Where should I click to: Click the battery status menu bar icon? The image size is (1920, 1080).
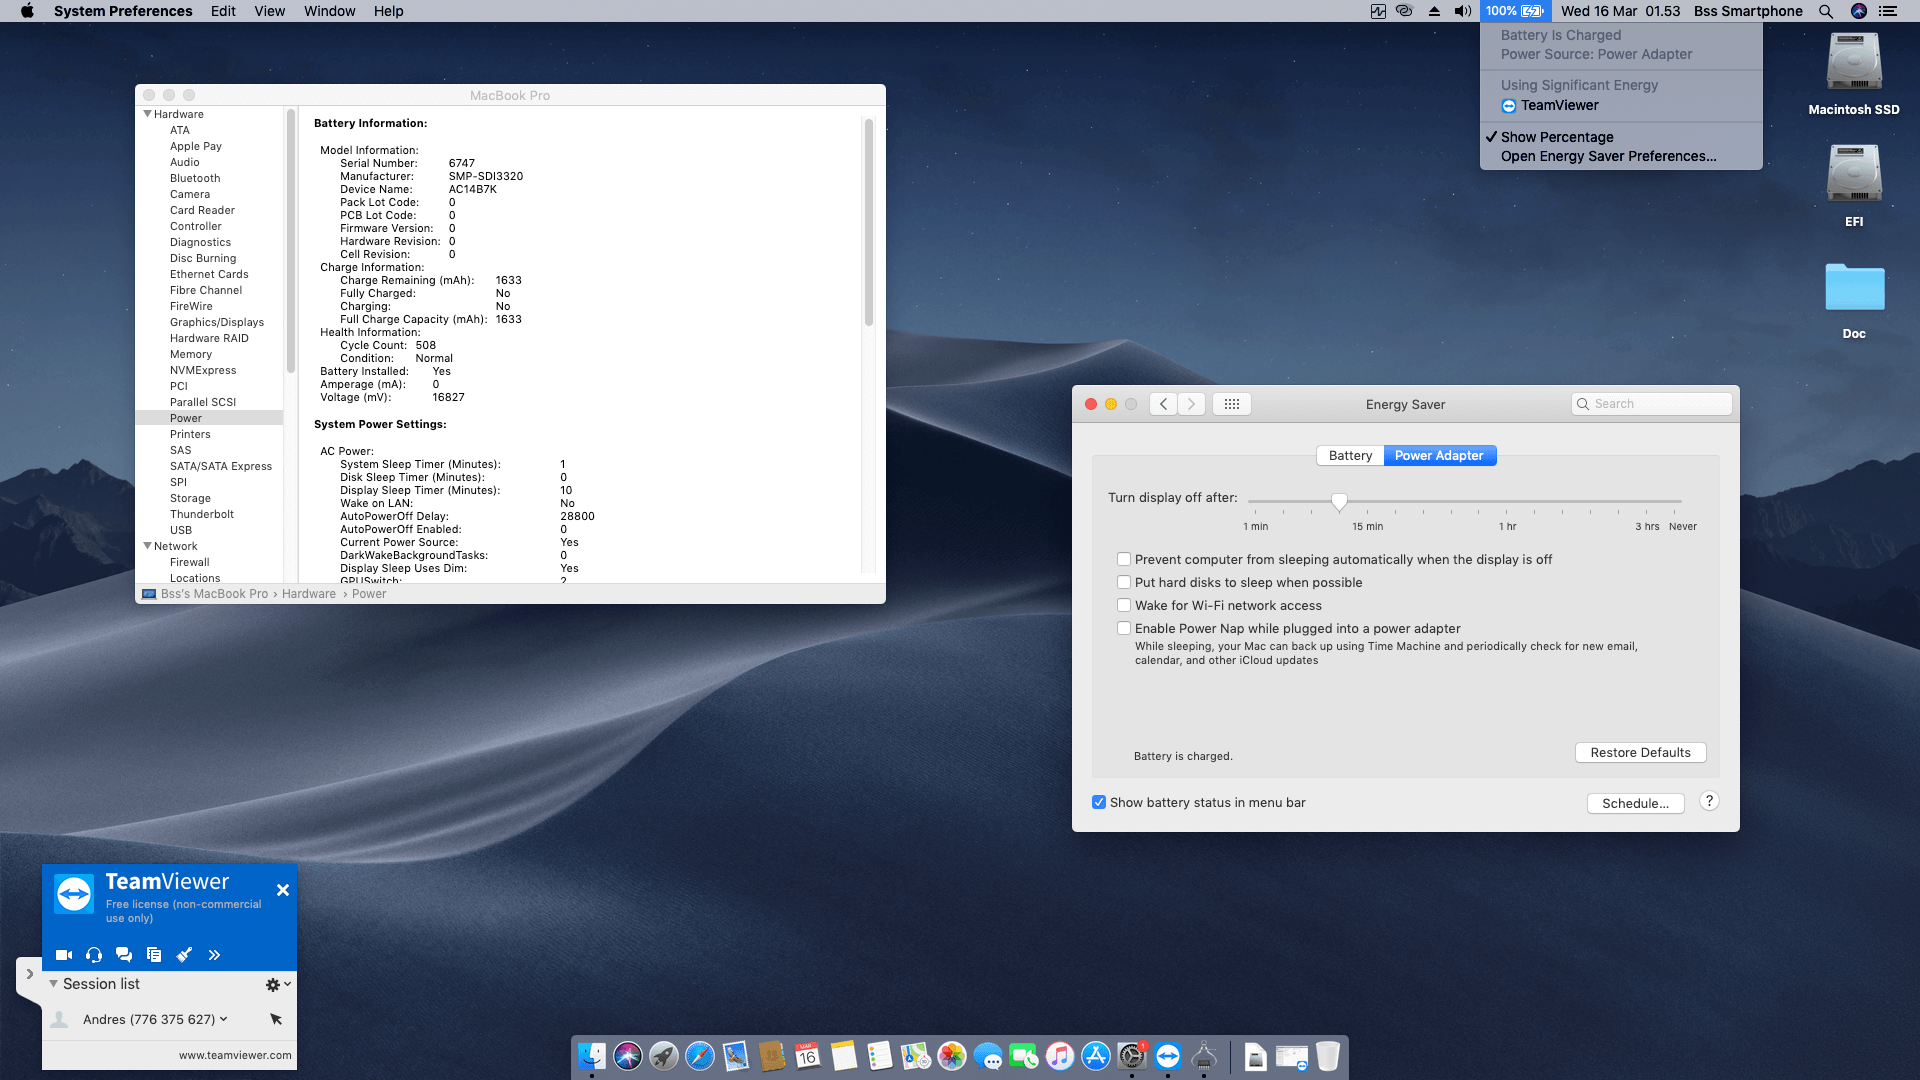point(1515,11)
